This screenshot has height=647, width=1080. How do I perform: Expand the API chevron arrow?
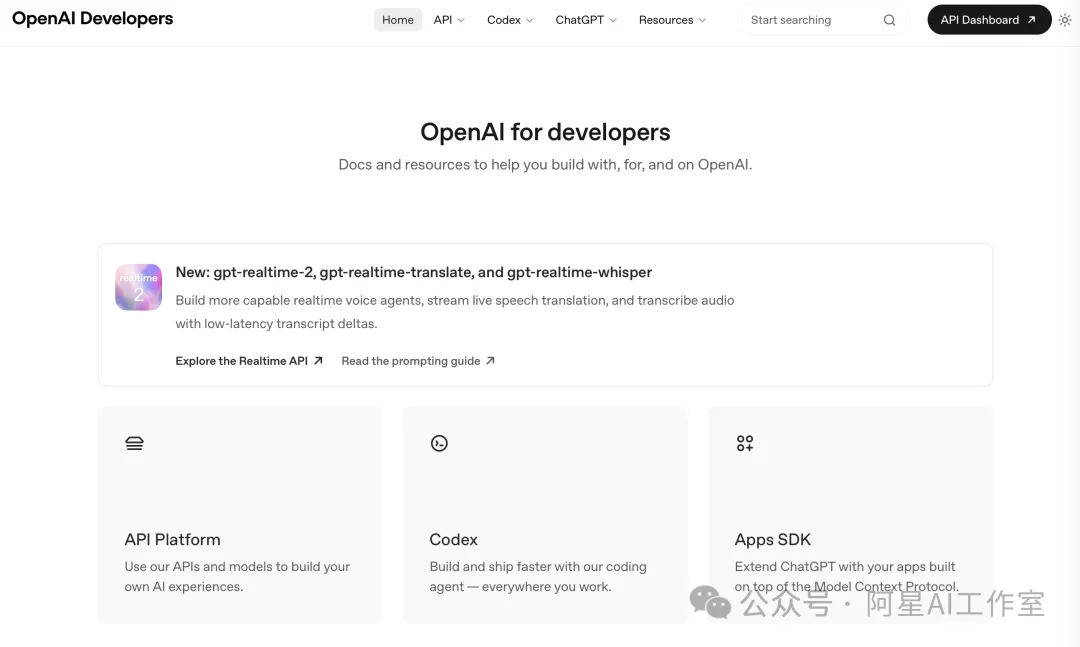461,21
